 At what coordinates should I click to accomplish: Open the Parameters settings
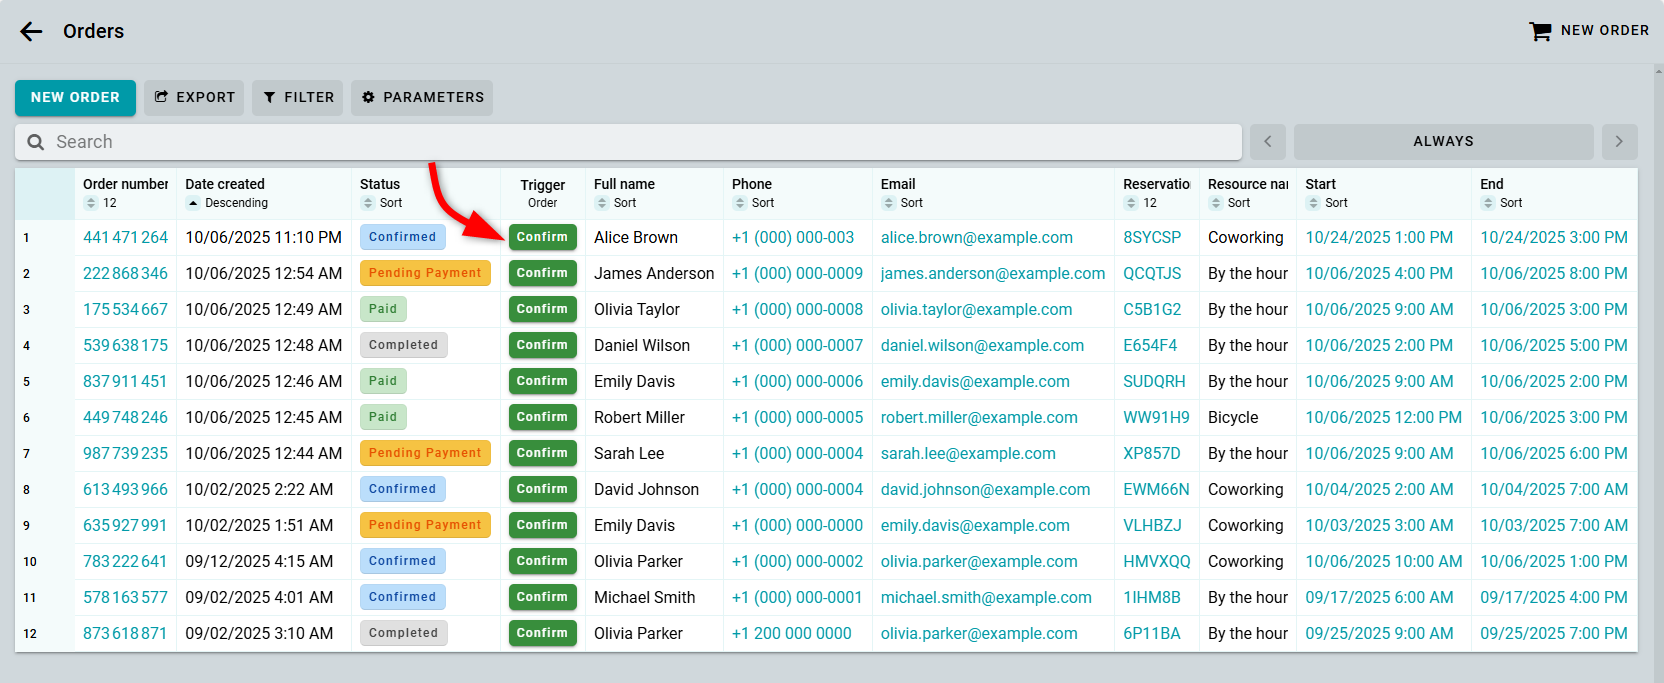tap(421, 97)
